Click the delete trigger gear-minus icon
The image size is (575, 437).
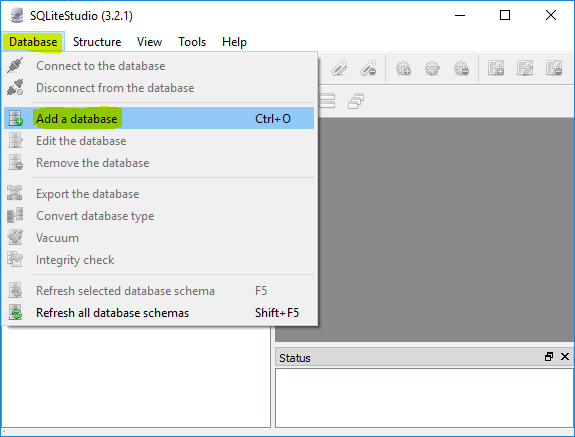[461, 68]
